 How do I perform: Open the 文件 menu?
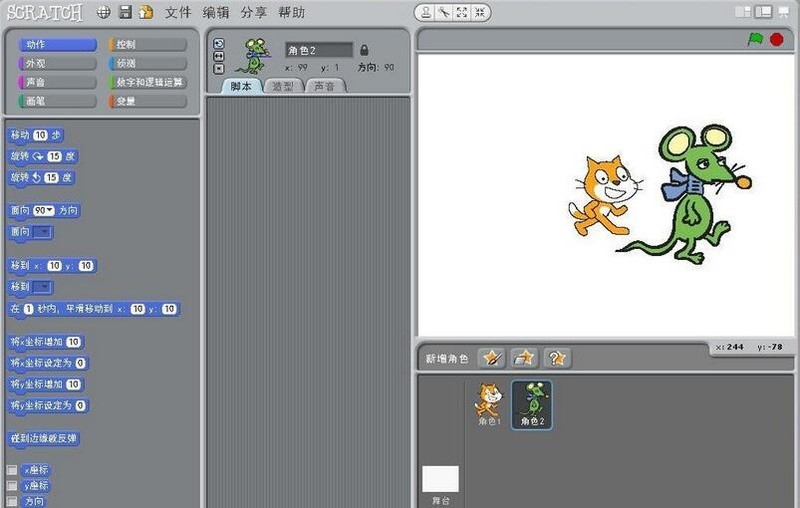[177, 13]
